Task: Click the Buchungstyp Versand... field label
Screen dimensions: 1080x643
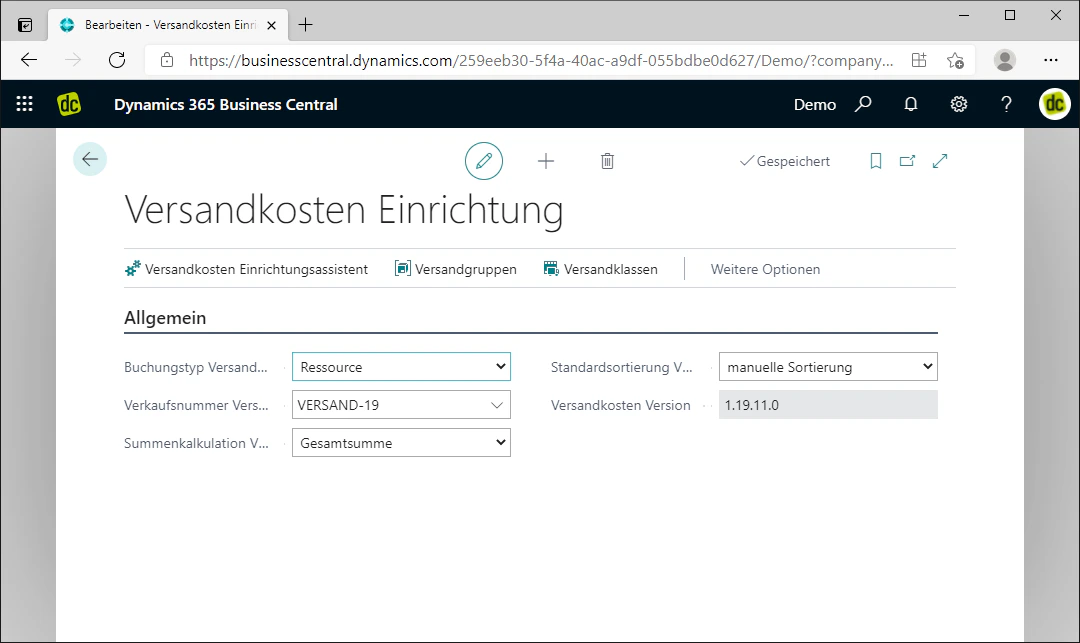Action: tap(196, 367)
